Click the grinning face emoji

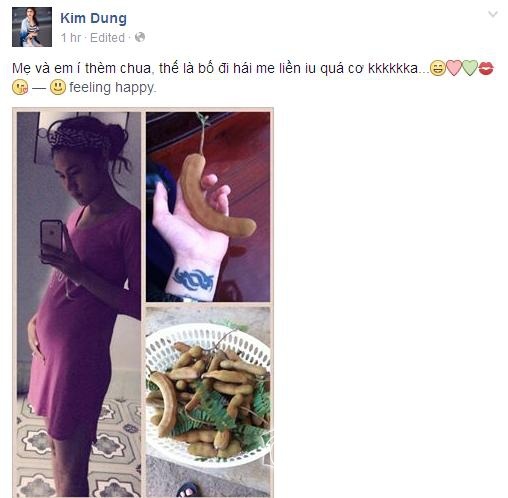pos(437,68)
